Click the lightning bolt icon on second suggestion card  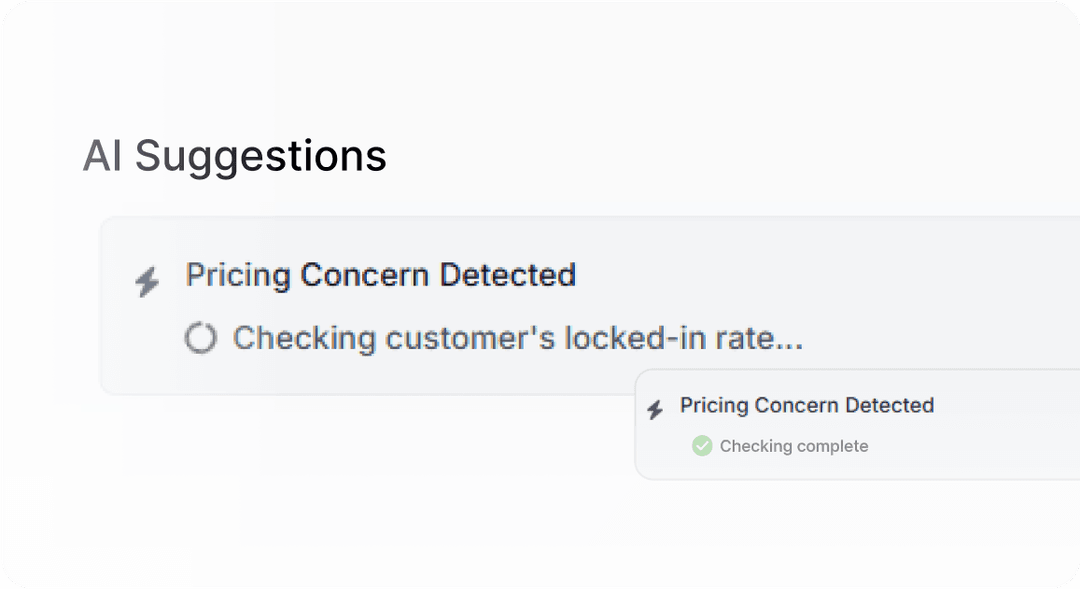pos(657,408)
